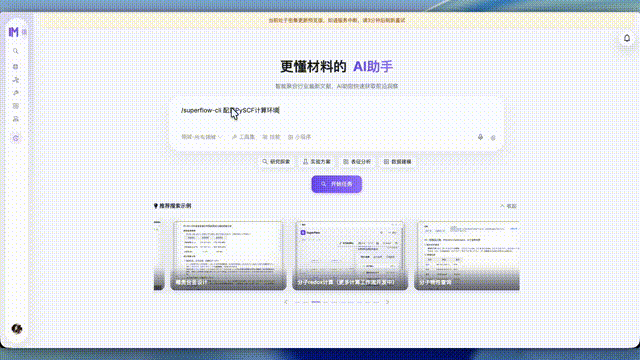Open notifications bell icon
The width and height of the screenshot is (640, 360).
coord(627,38)
